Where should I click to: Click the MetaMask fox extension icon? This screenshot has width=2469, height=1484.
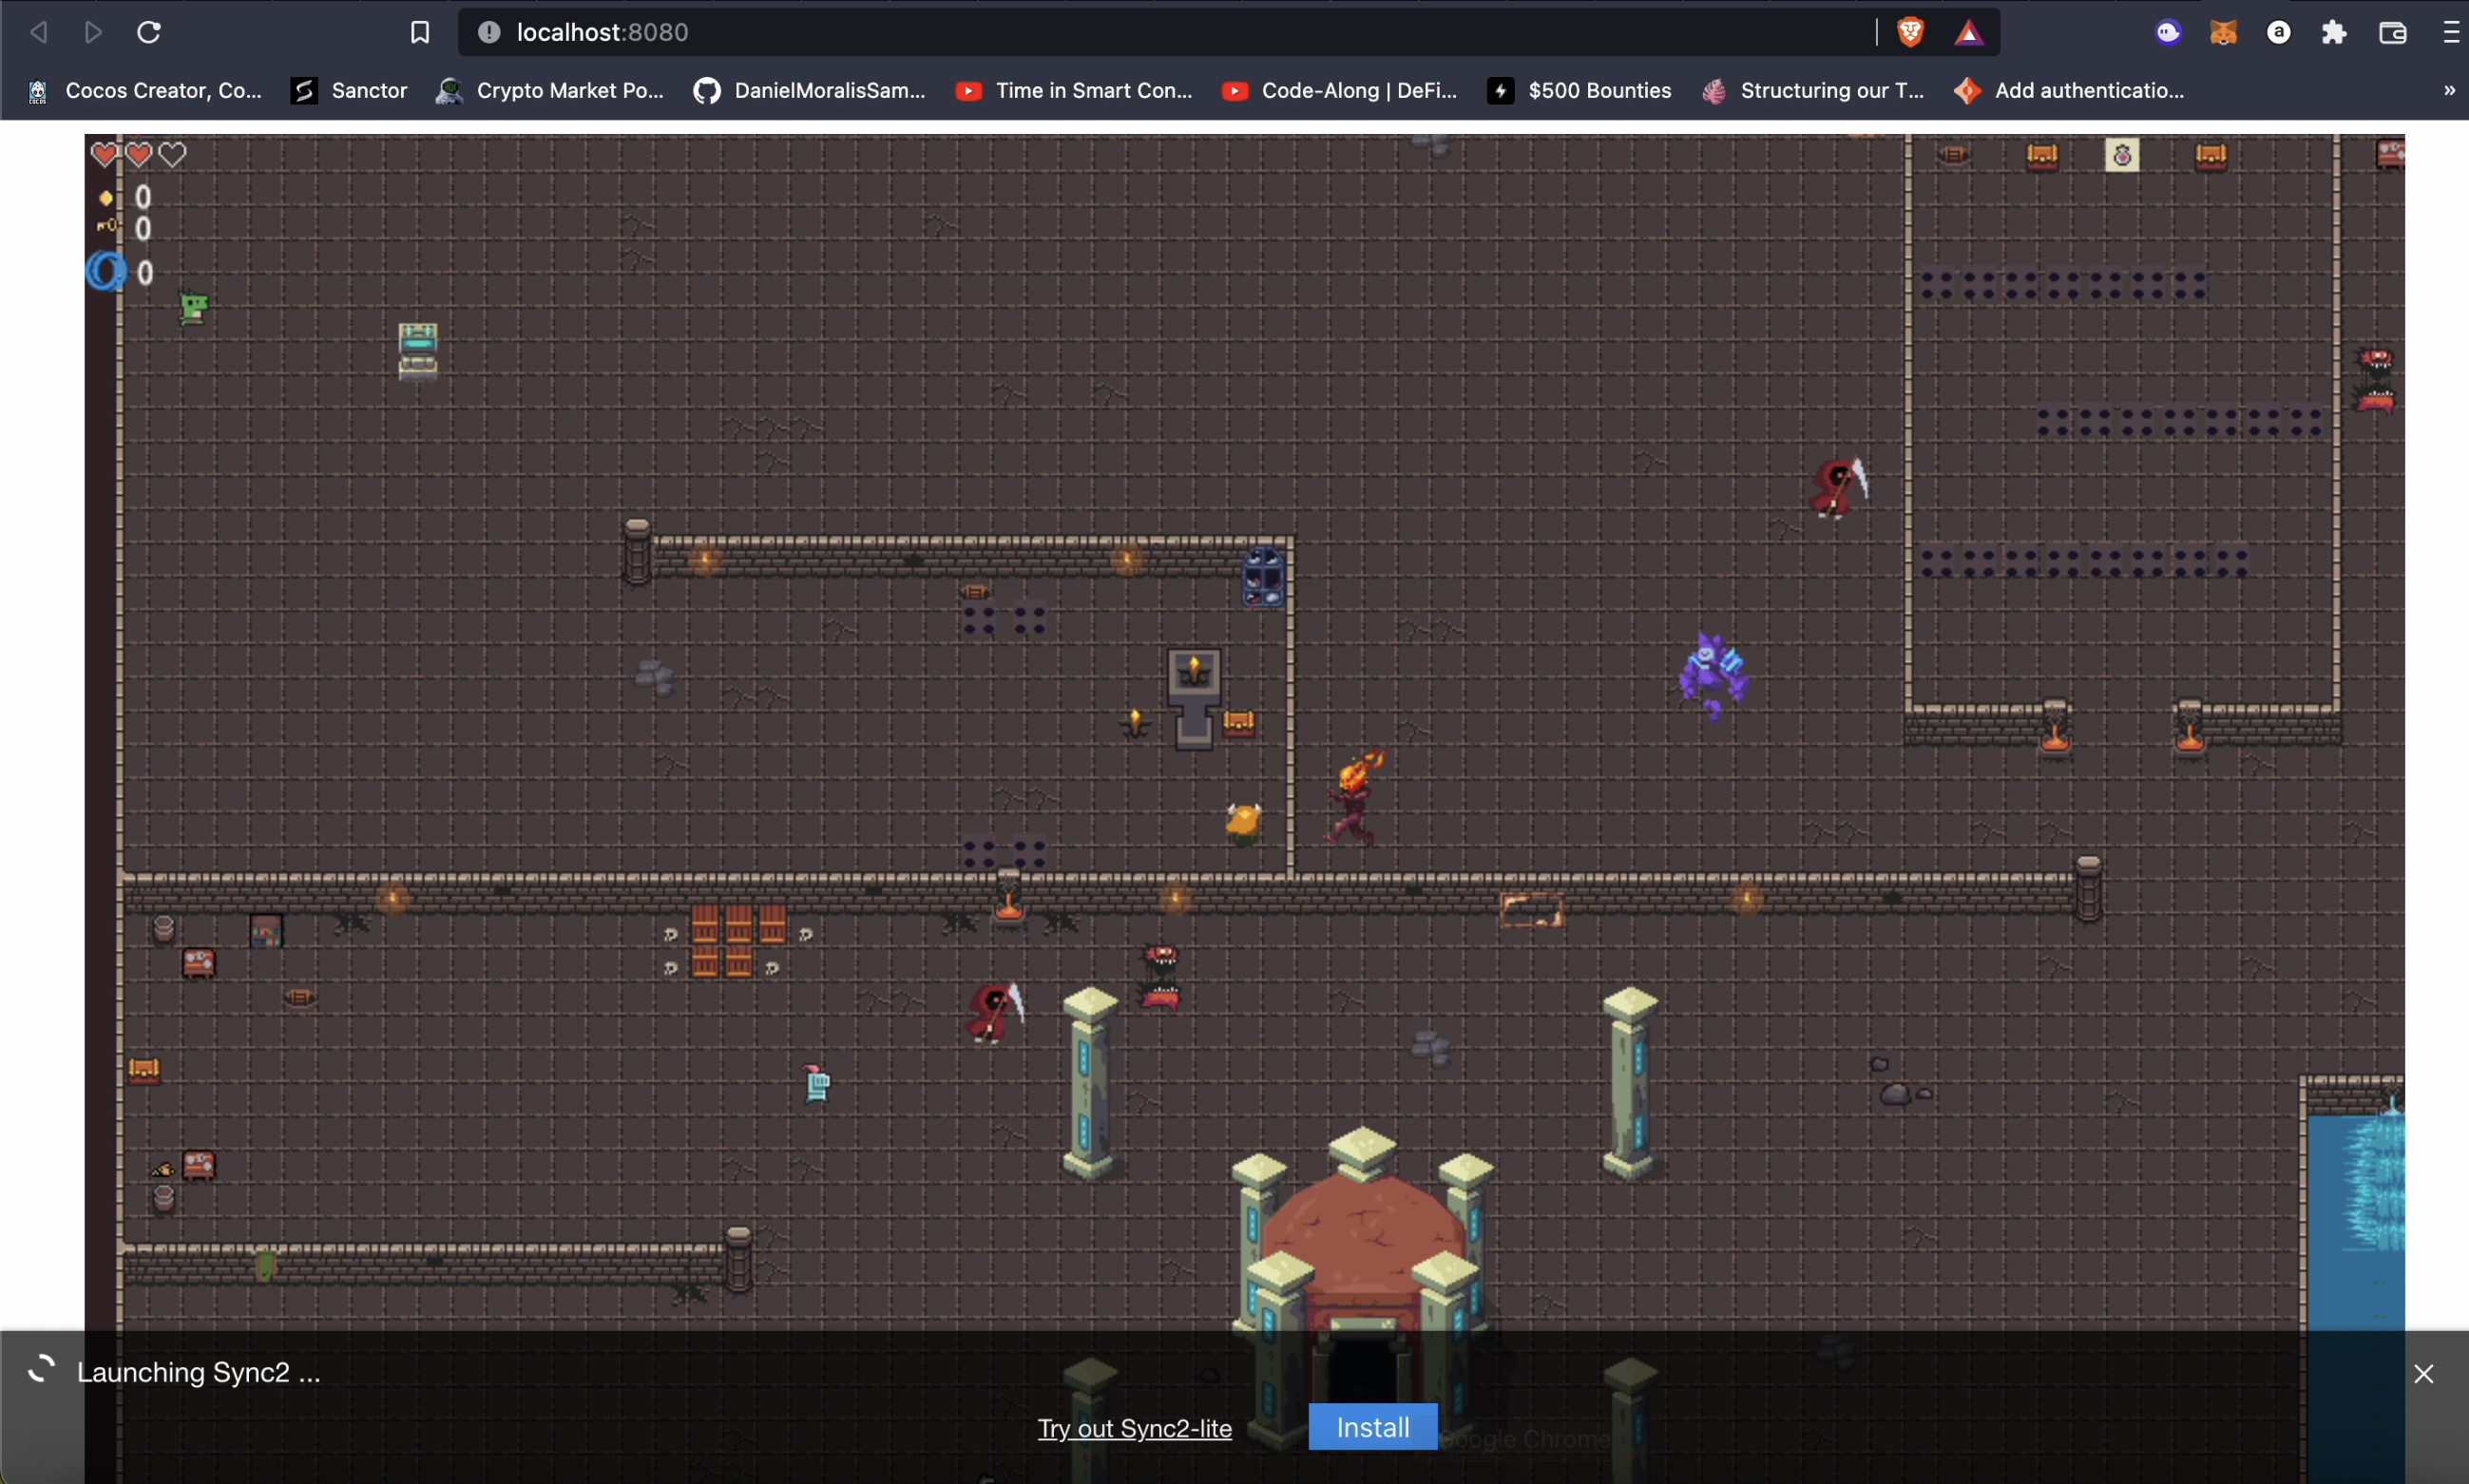tap(2223, 33)
